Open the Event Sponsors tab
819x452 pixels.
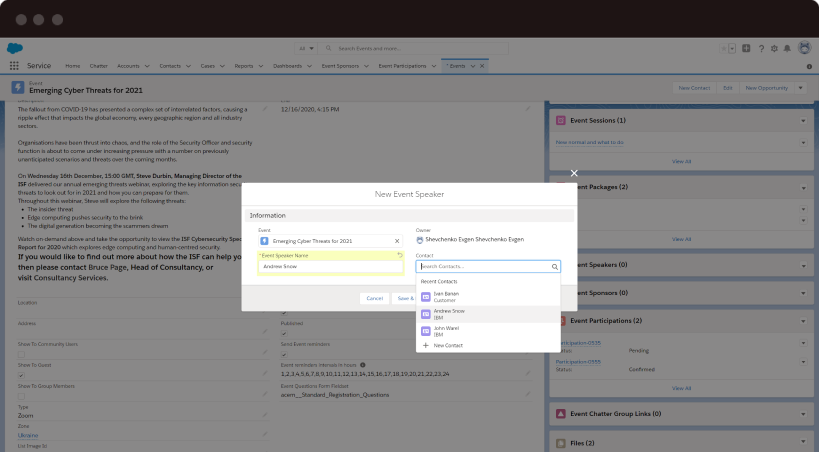340,66
